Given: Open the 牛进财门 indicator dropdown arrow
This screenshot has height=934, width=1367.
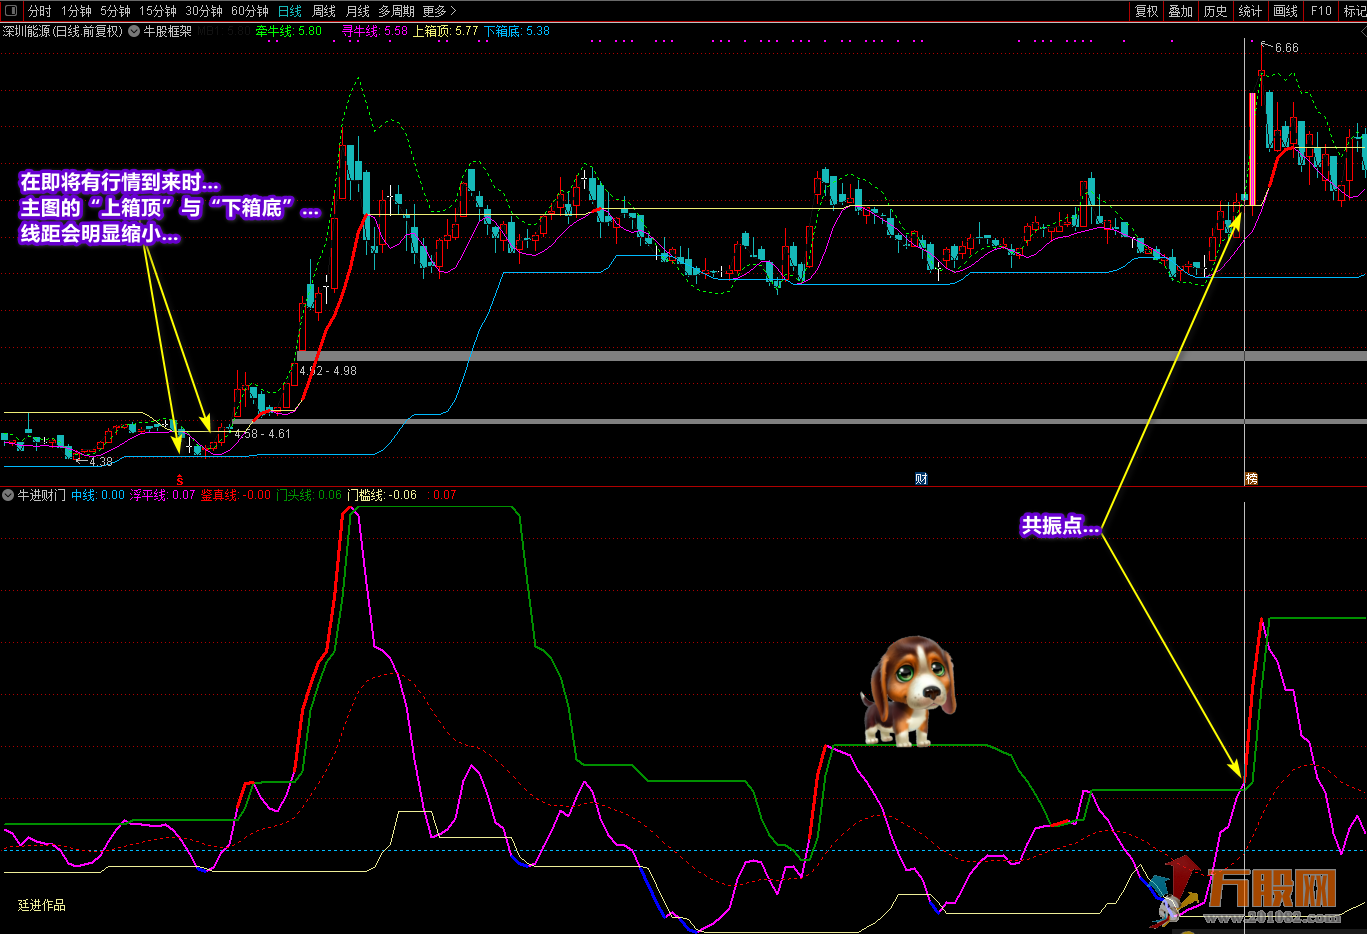Looking at the screenshot, I should coord(8,495).
